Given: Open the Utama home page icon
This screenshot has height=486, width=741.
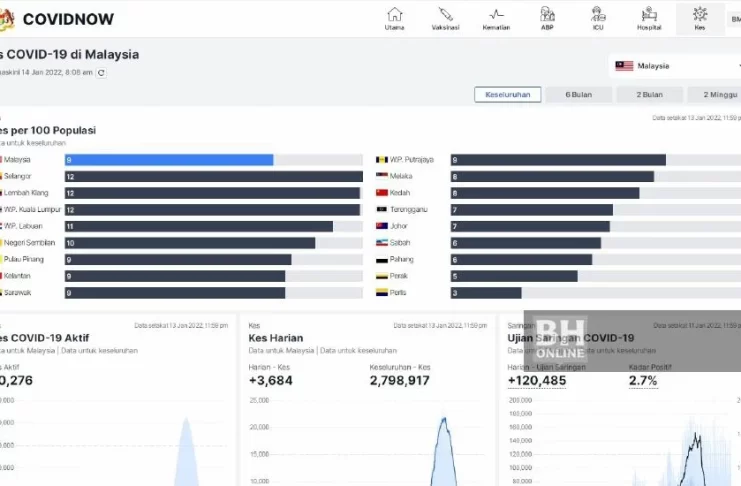Looking at the screenshot, I should (394, 14).
